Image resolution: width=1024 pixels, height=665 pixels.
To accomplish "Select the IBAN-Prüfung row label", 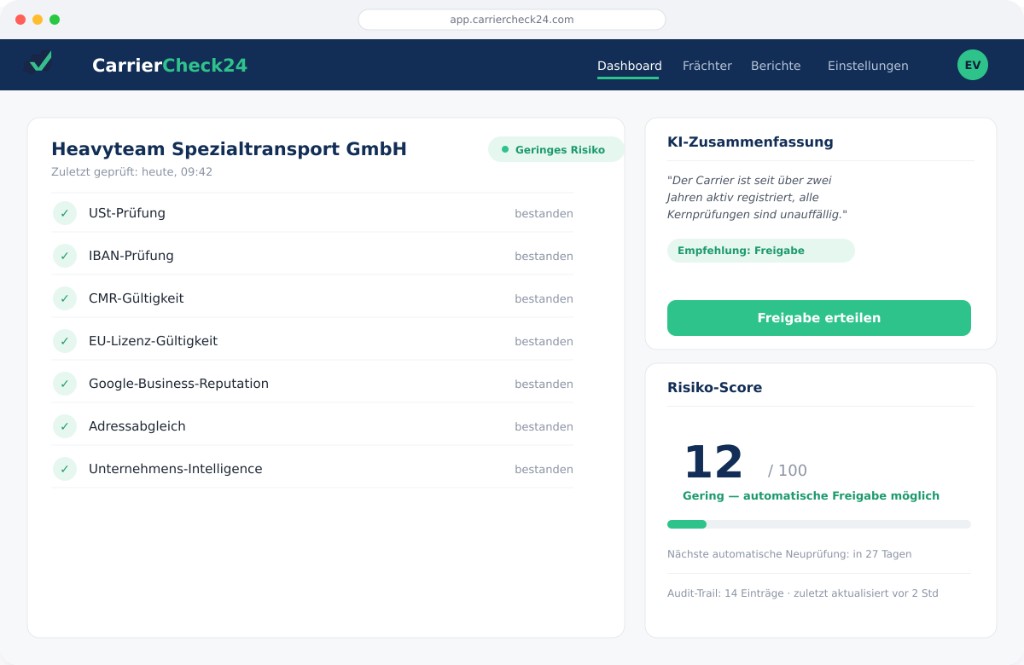I will tap(131, 255).
